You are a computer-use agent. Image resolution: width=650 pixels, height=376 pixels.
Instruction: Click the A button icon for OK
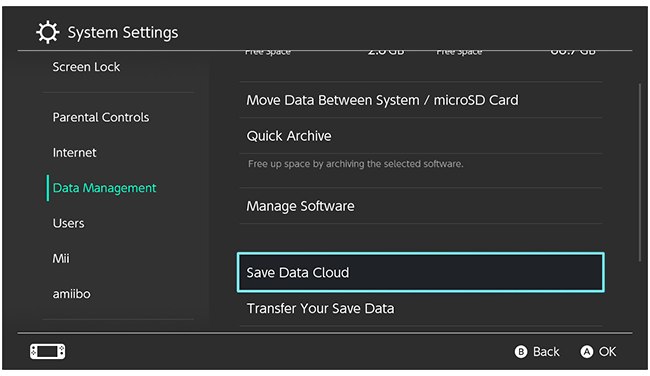587,352
